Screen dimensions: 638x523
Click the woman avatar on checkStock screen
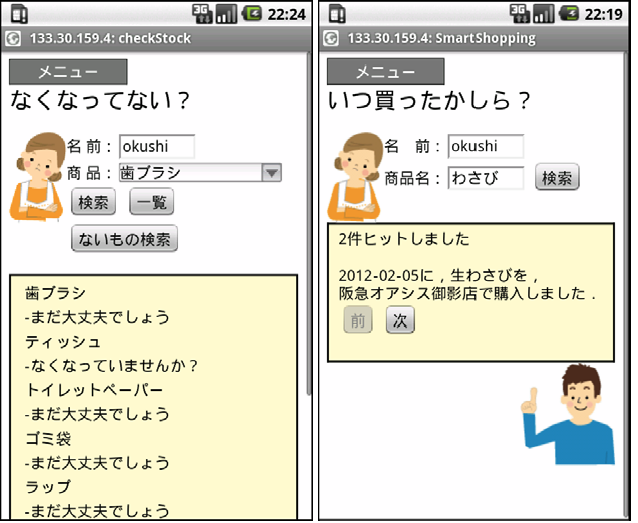coord(37,176)
